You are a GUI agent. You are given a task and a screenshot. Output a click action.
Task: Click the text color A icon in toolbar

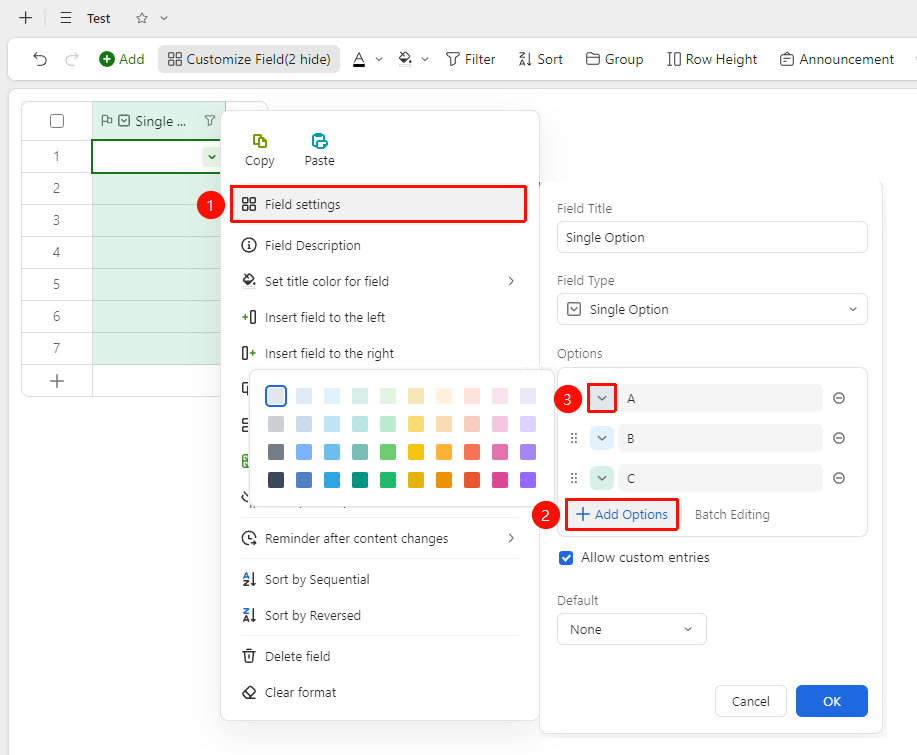click(359, 59)
